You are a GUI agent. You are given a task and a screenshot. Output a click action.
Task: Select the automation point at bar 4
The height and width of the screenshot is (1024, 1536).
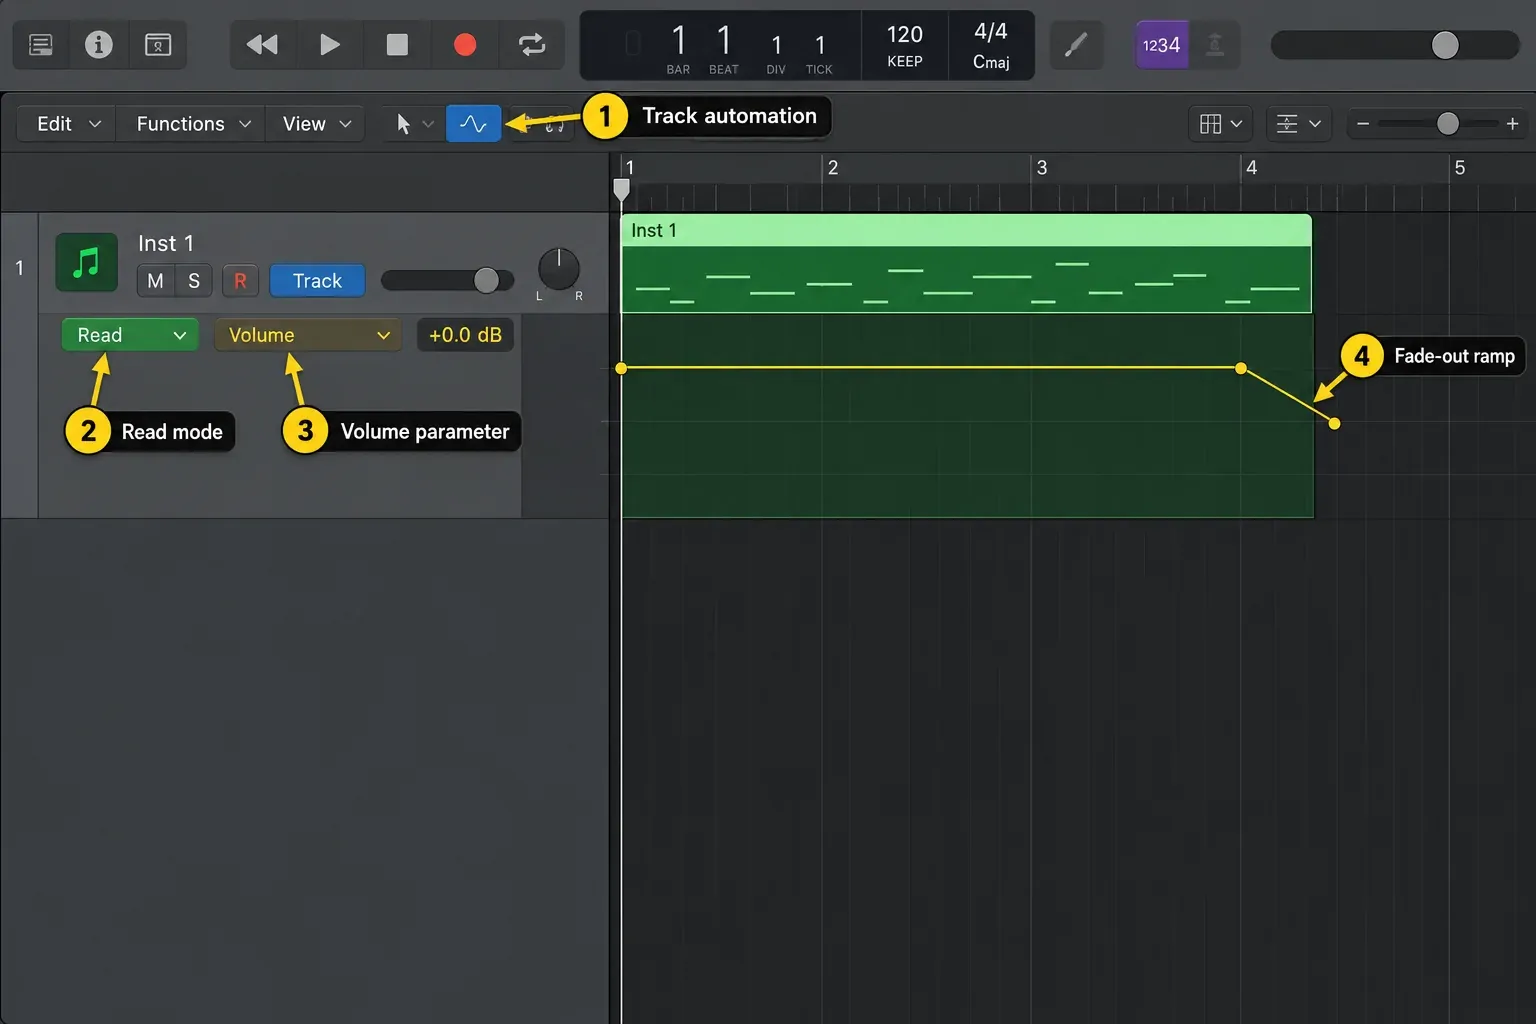1241,368
